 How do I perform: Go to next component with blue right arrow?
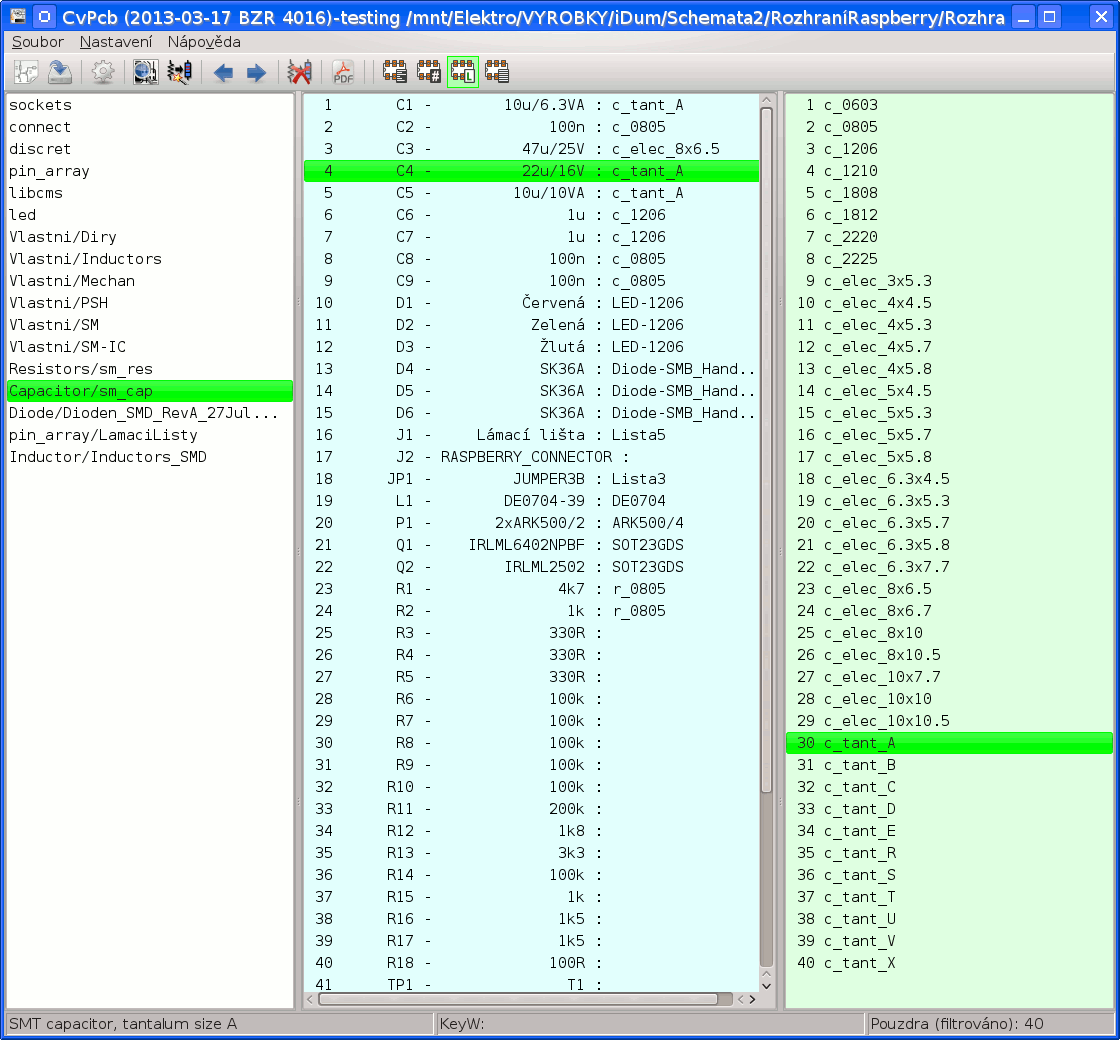pos(256,72)
